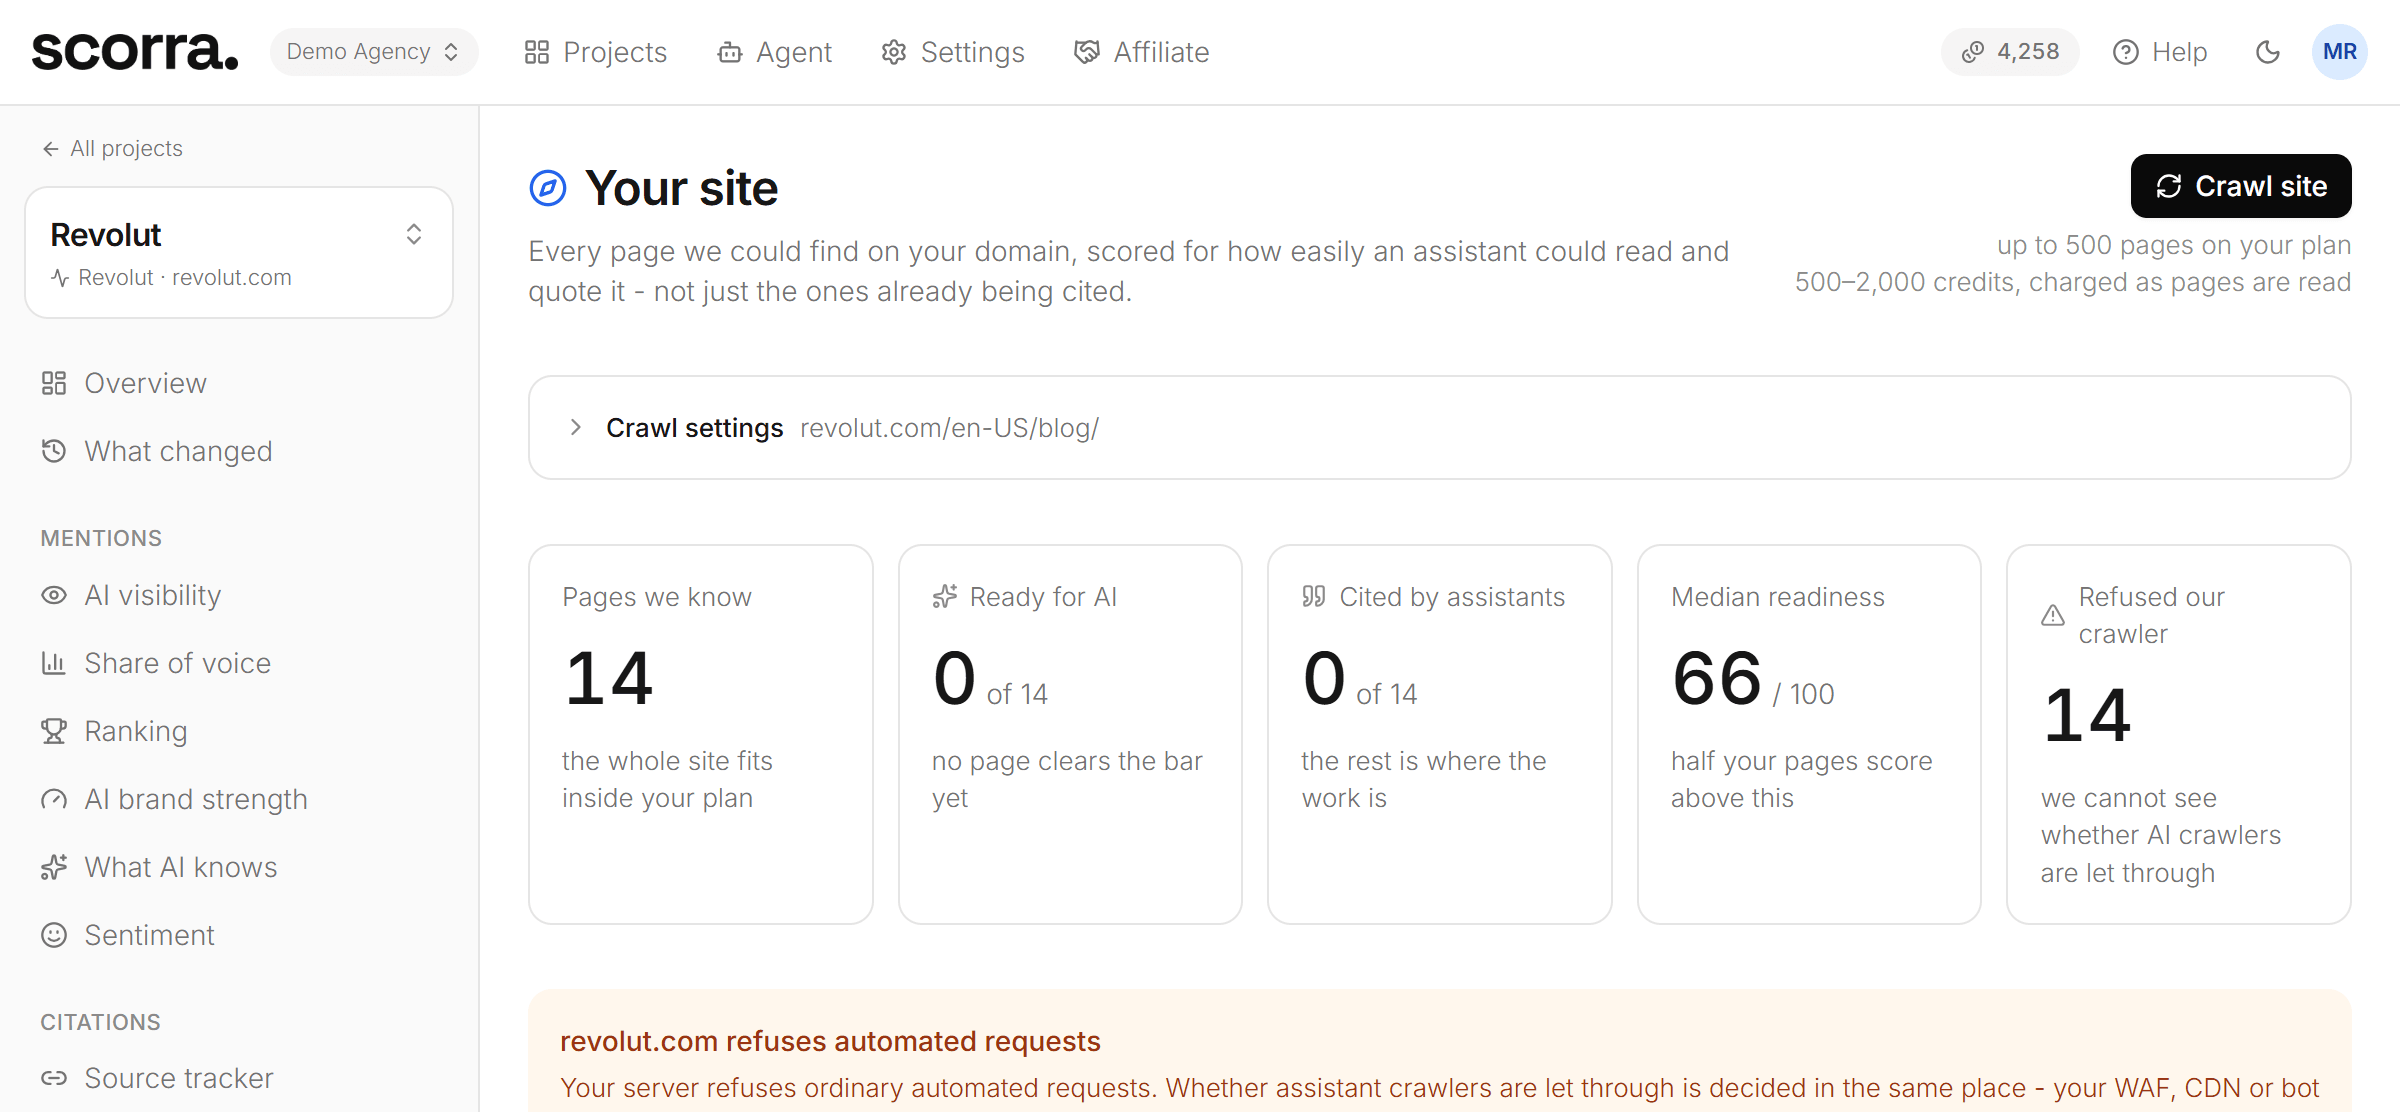Click the Share of voice chart icon
Image resolution: width=2400 pixels, height=1112 pixels.
tap(54, 663)
